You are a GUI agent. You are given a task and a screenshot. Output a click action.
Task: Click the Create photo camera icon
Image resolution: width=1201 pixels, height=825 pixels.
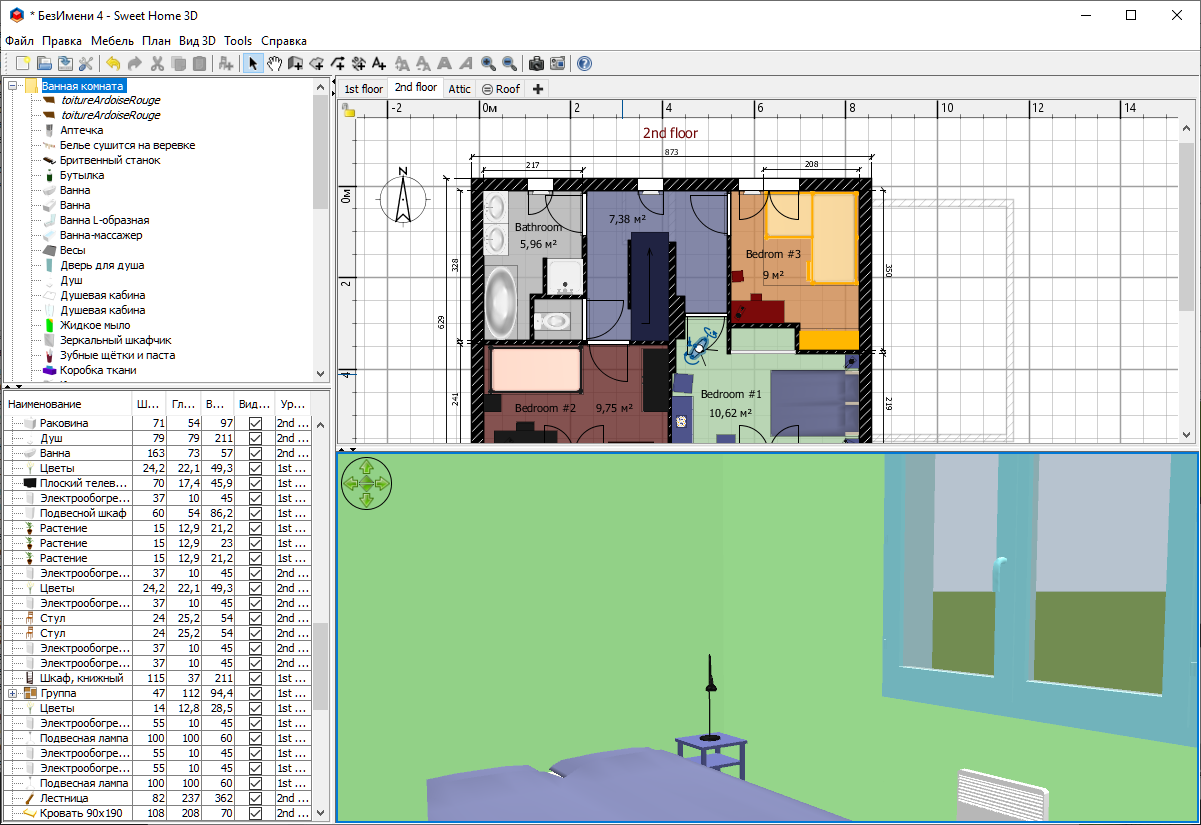(x=536, y=63)
